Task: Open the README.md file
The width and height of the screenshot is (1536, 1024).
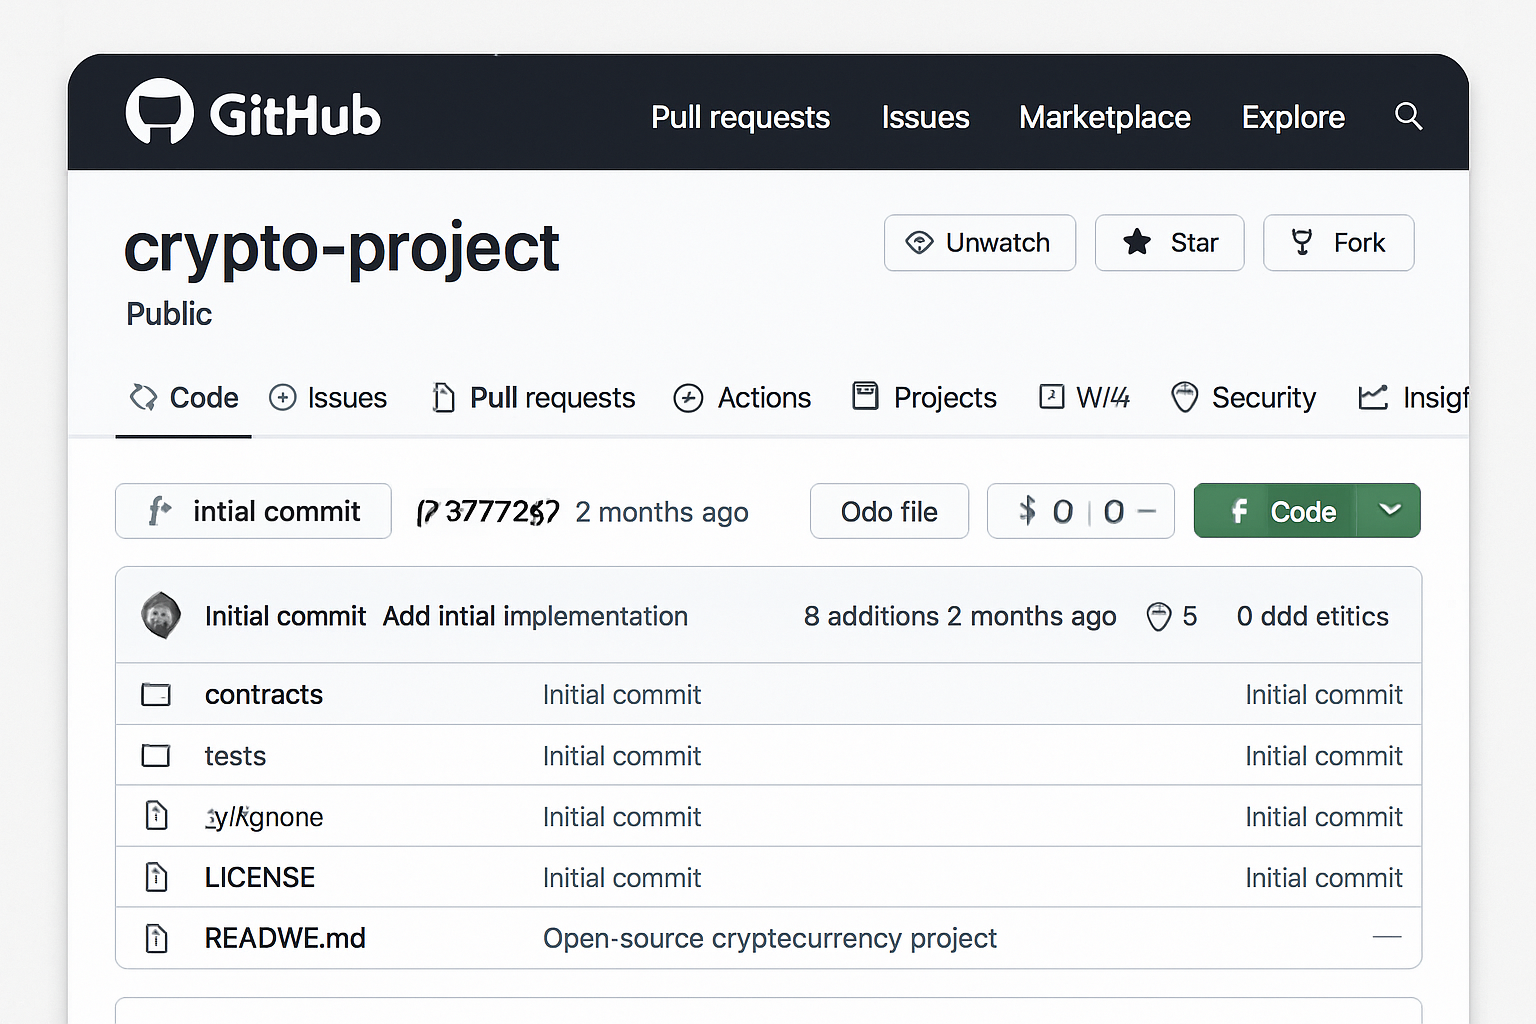Action: (x=285, y=938)
